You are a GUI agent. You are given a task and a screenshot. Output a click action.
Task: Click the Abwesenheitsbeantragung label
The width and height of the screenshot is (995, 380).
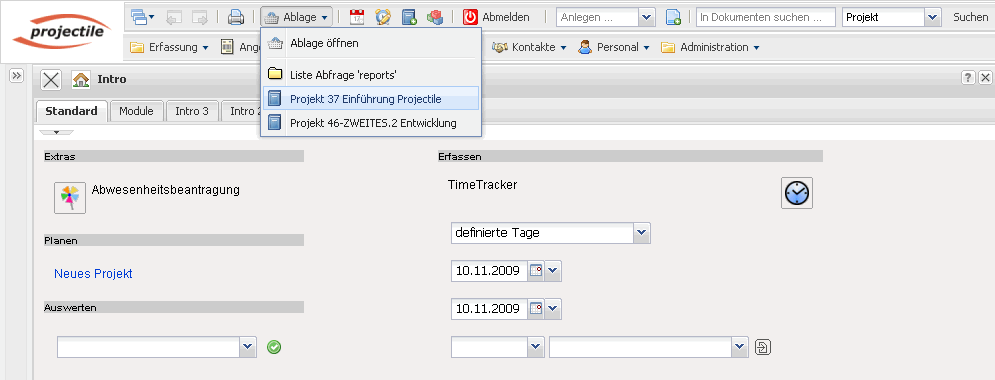pos(166,189)
